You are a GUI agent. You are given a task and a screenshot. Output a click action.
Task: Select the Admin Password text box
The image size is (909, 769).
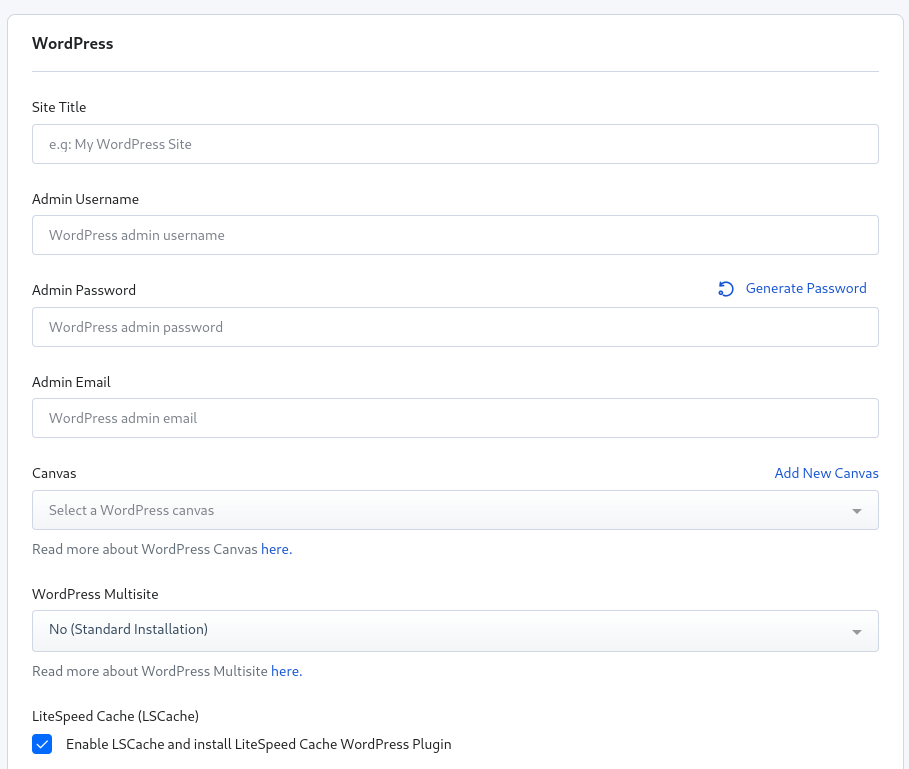(x=455, y=327)
